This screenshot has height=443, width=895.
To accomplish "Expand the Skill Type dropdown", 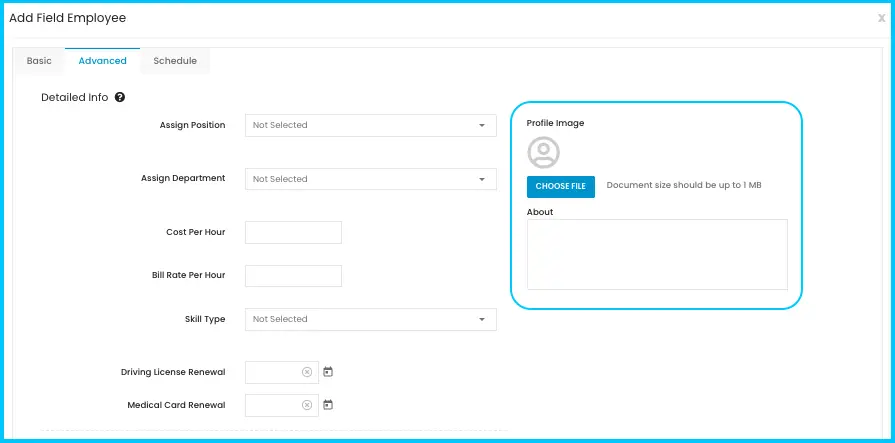I will click(x=371, y=320).
